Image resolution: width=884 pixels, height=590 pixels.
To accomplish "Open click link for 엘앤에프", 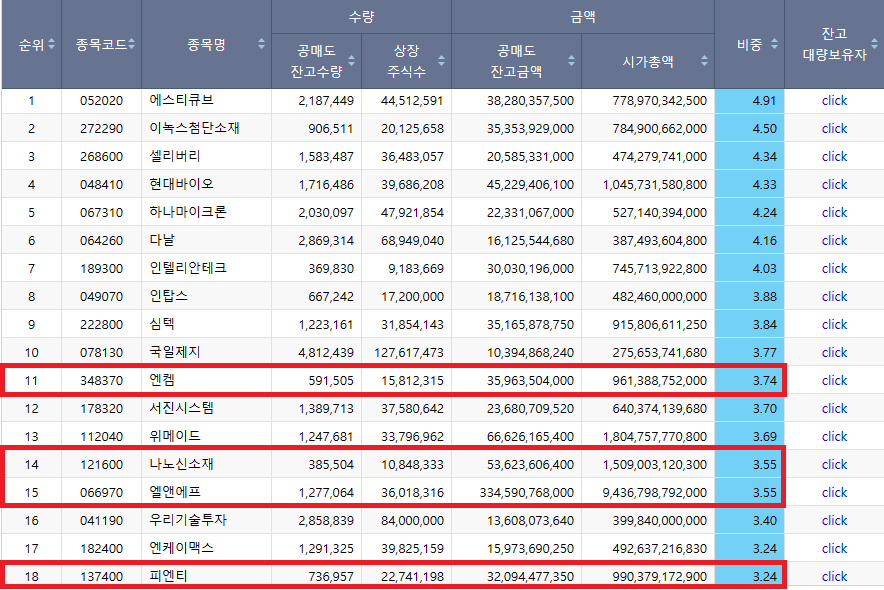I will click(834, 493).
